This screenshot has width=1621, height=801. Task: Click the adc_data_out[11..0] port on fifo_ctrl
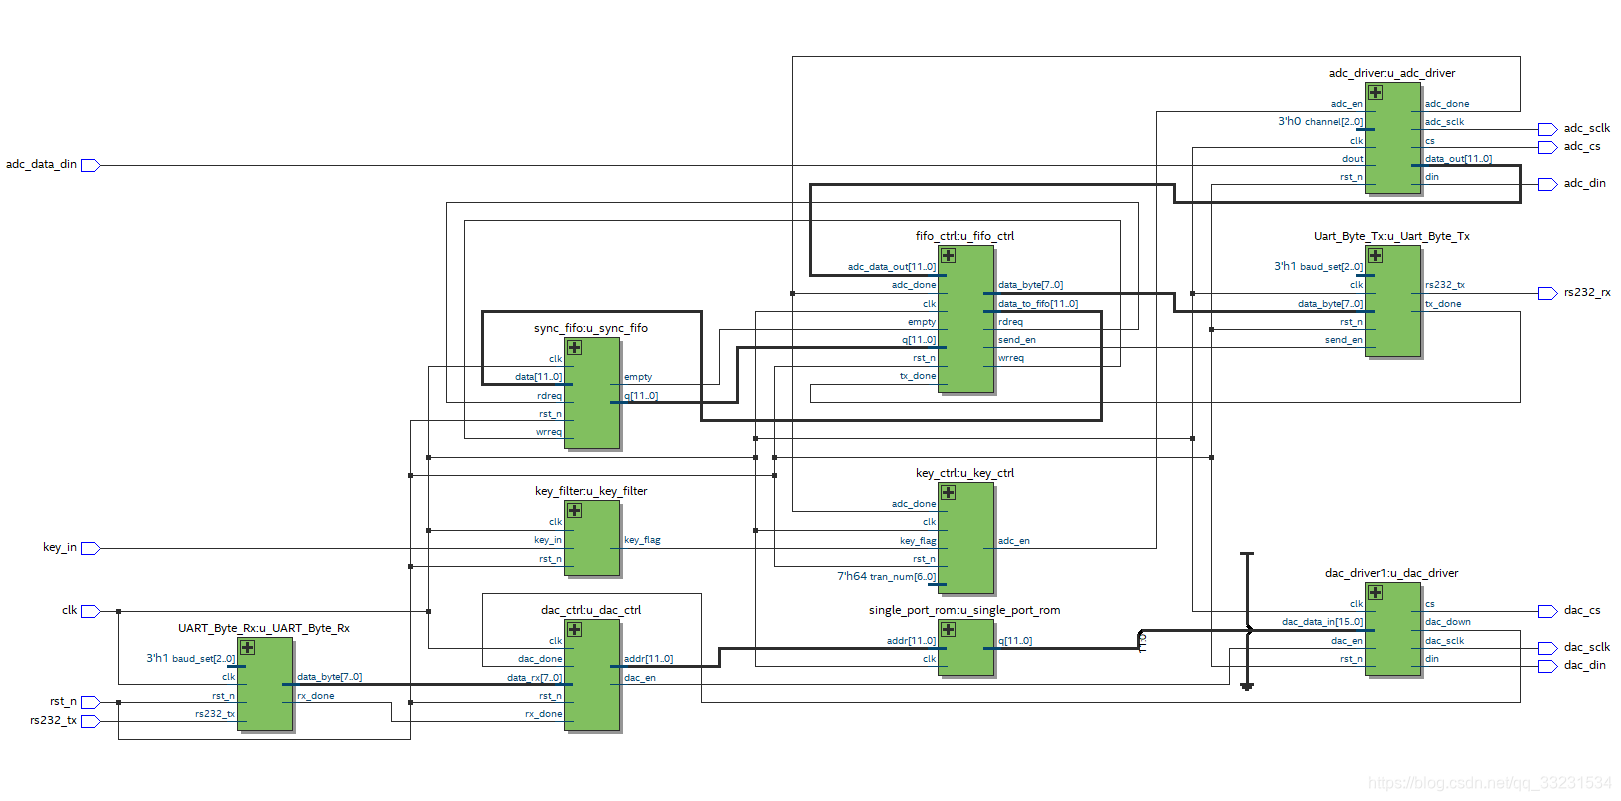892,267
